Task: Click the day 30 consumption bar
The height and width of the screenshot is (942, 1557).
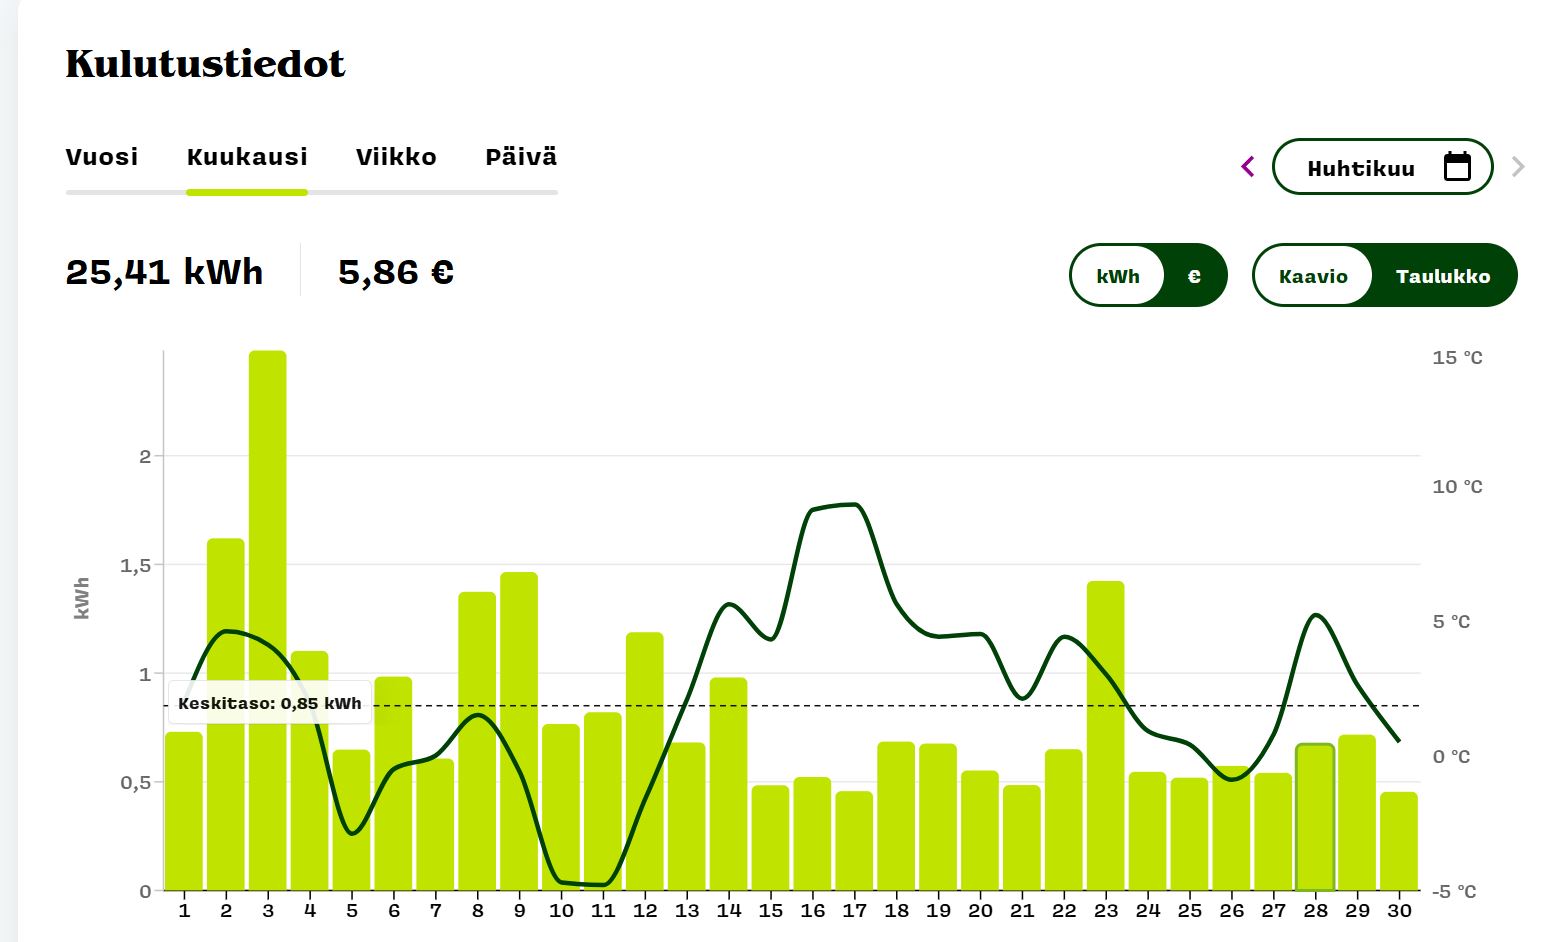Action: [1399, 841]
